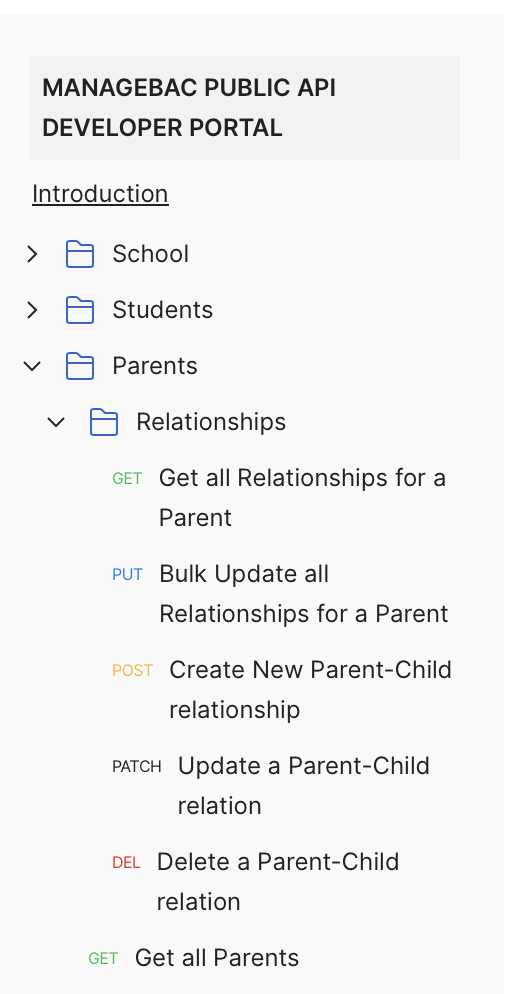Click the Relationships folder icon
The image size is (522, 994).
pos(104,422)
